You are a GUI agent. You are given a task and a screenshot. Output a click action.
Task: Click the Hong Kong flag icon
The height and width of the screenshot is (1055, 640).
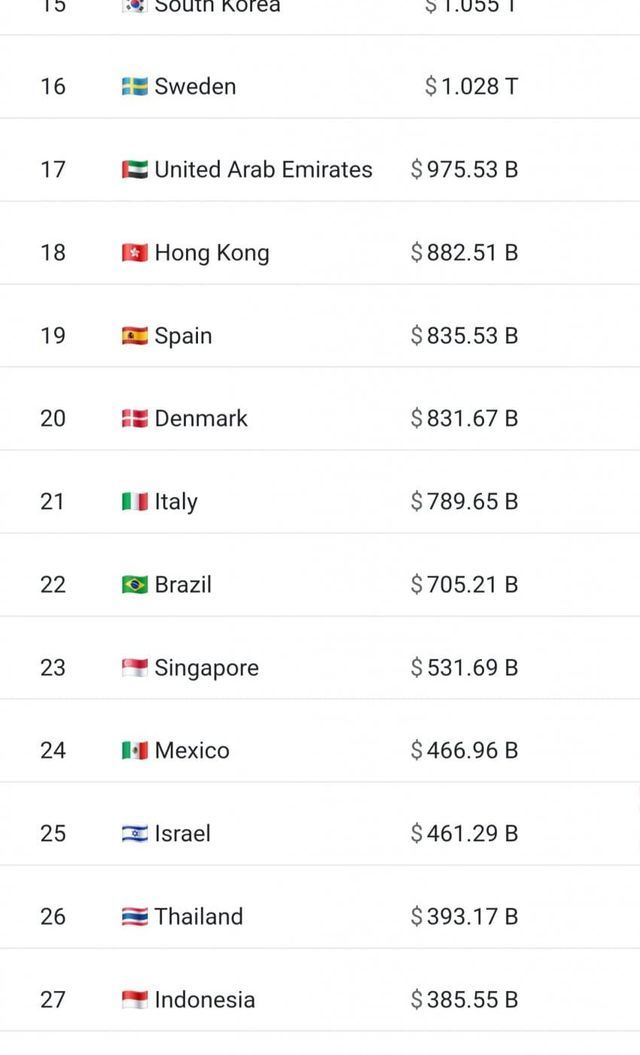point(135,253)
